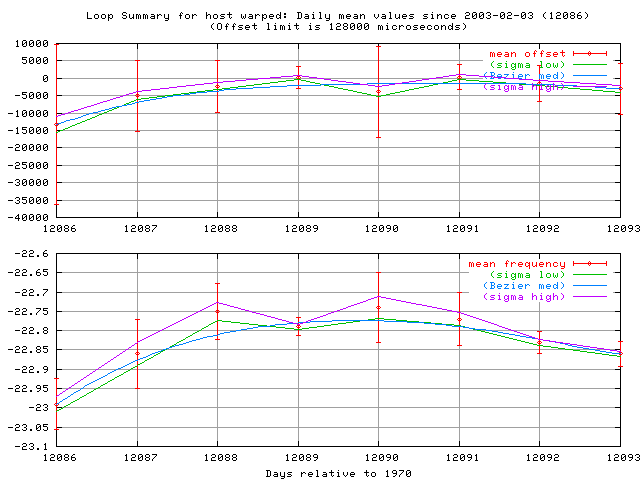The width and height of the screenshot is (640, 480).
Task: Select the 'mean frequency' legend label
Action: tap(517, 264)
